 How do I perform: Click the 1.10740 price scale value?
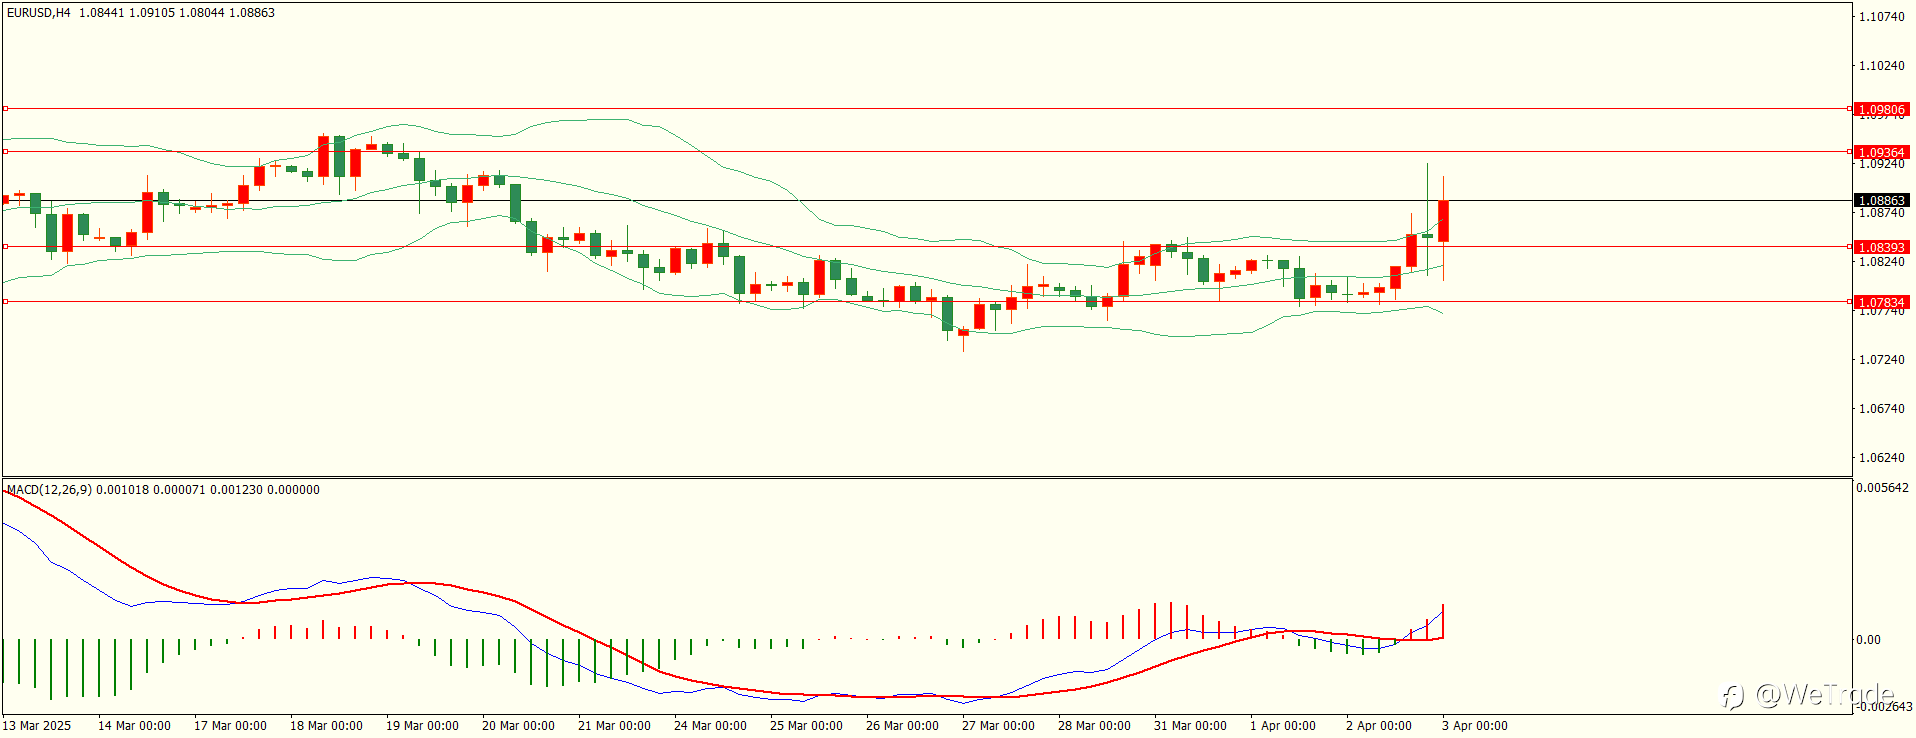[x=1881, y=17]
